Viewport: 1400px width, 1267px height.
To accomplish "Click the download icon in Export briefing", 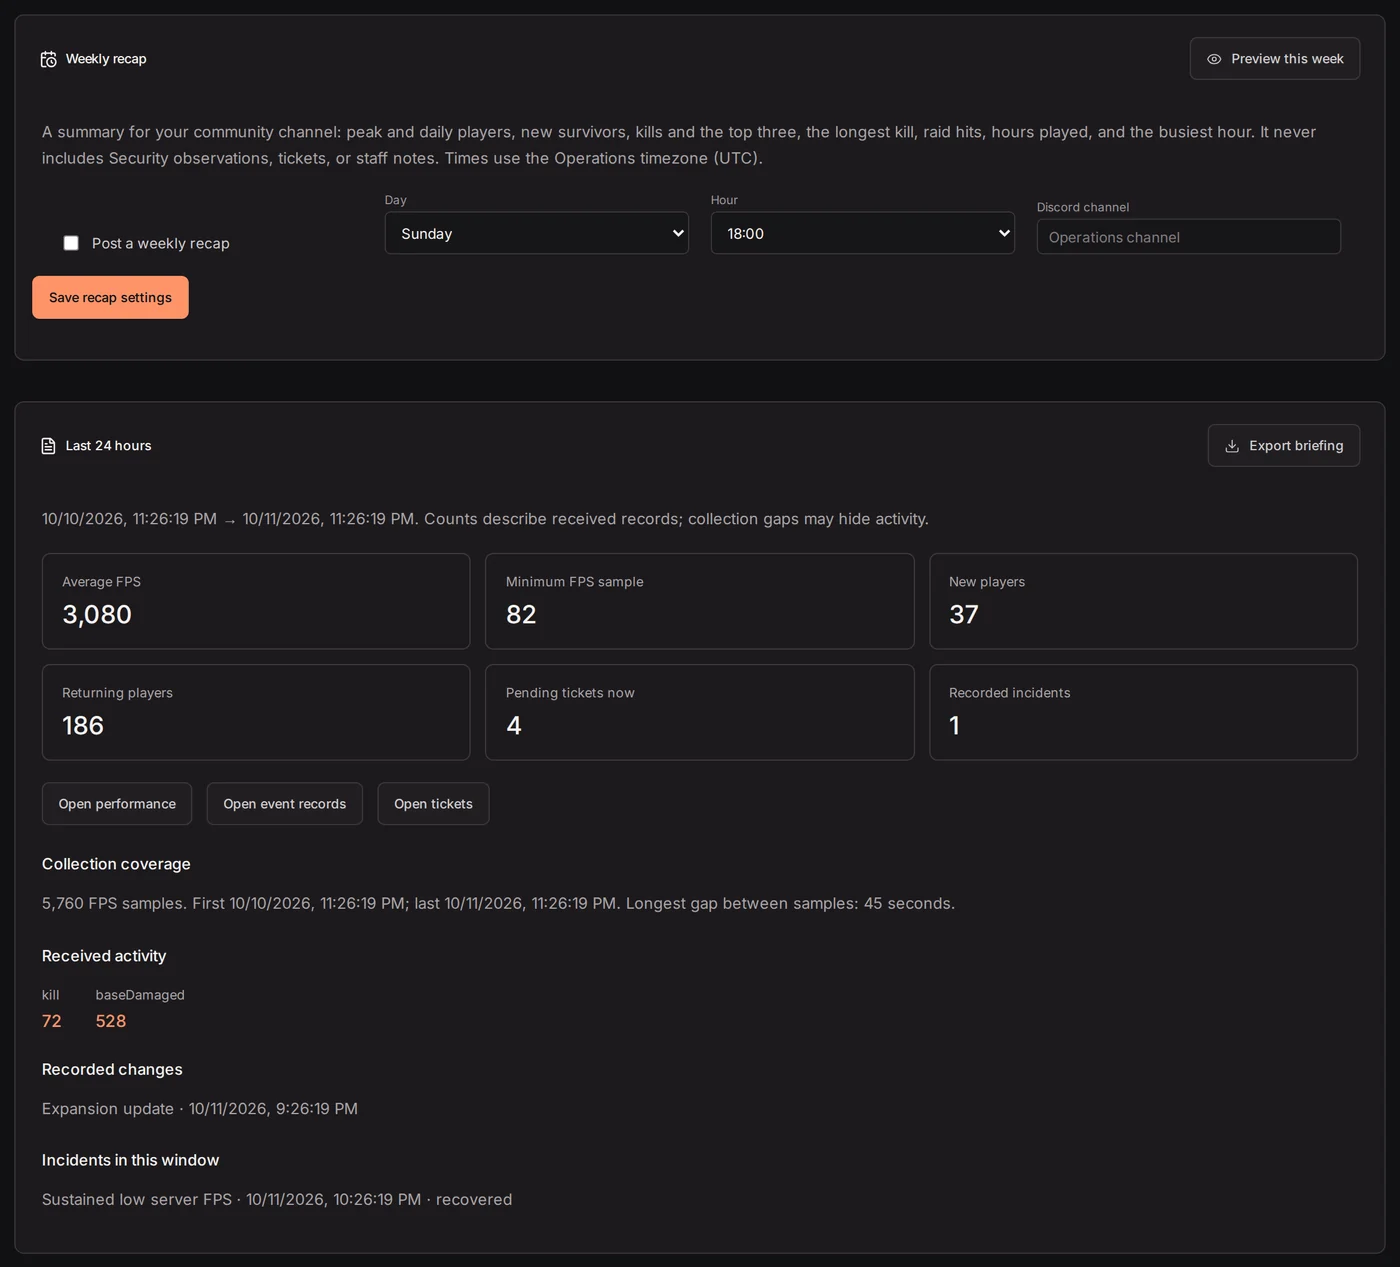I will (x=1232, y=446).
